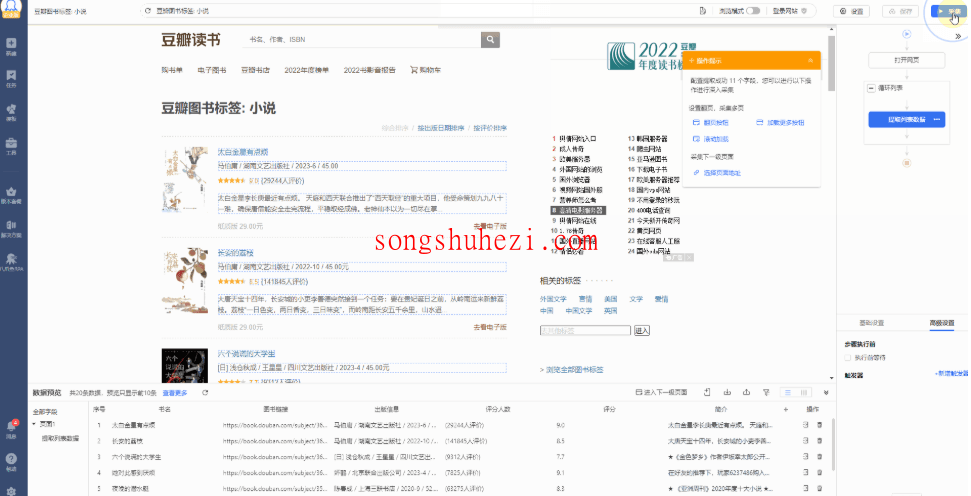Image resolution: width=971 pixels, height=496 pixels.
Task: Click the document icon left of 浏览模式
Action: coord(703,11)
